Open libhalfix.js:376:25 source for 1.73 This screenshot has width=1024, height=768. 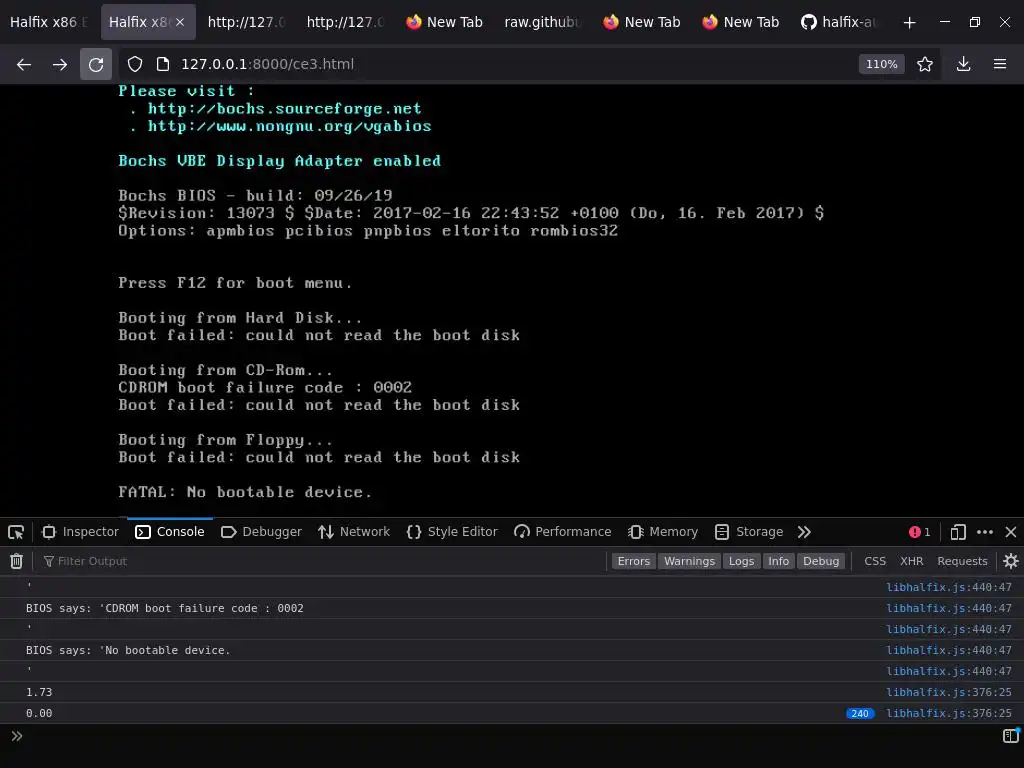click(948, 692)
